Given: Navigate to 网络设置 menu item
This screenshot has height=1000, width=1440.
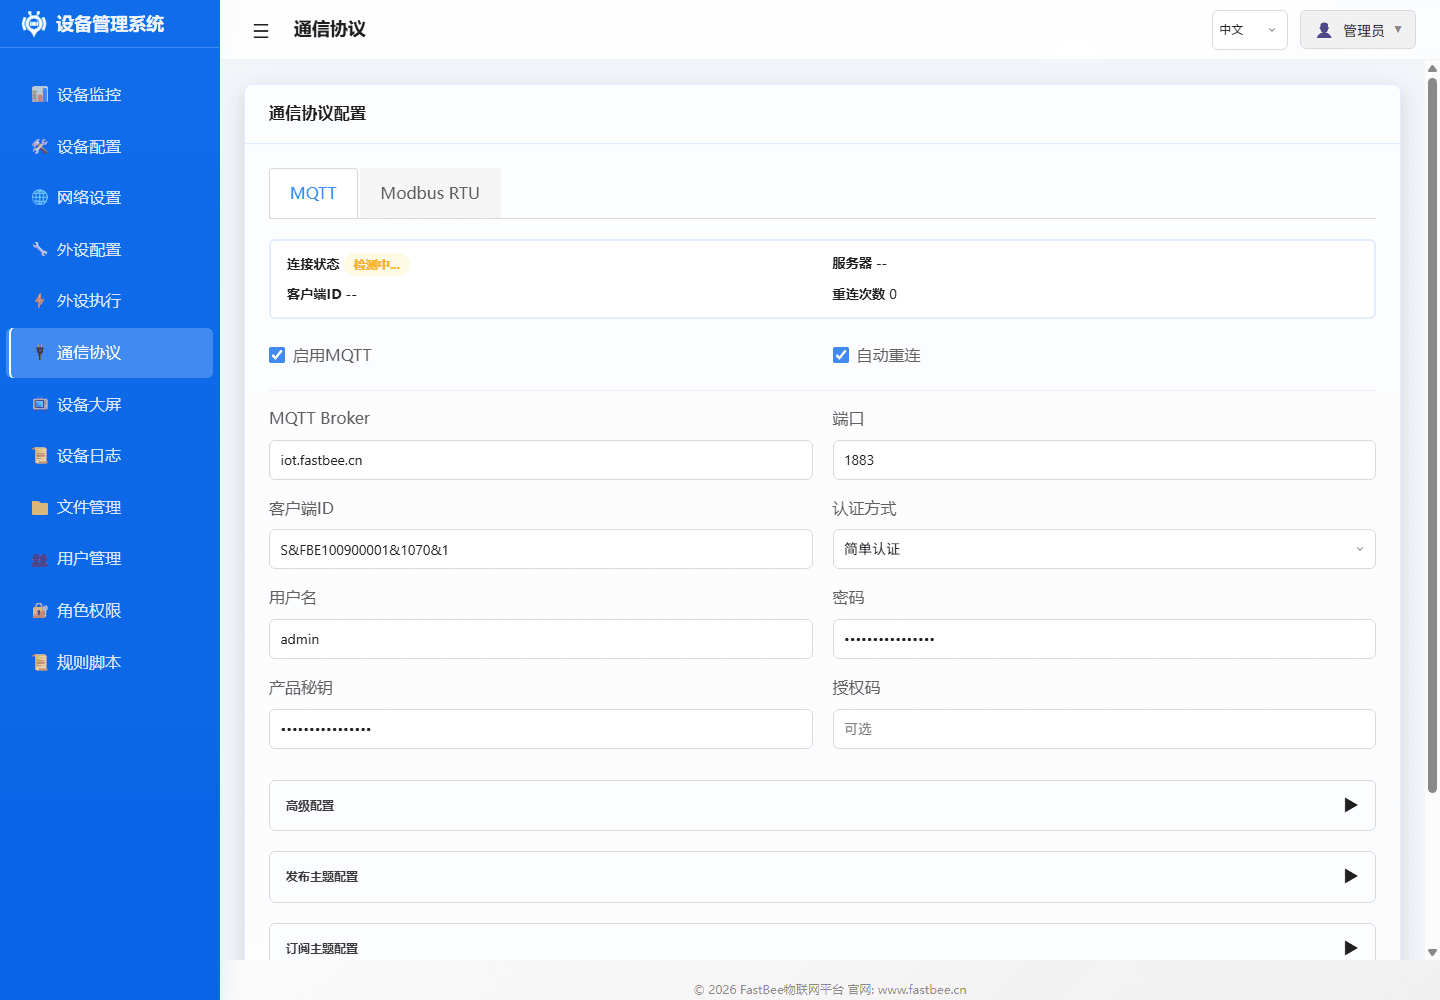Looking at the screenshot, I should (x=110, y=197).
